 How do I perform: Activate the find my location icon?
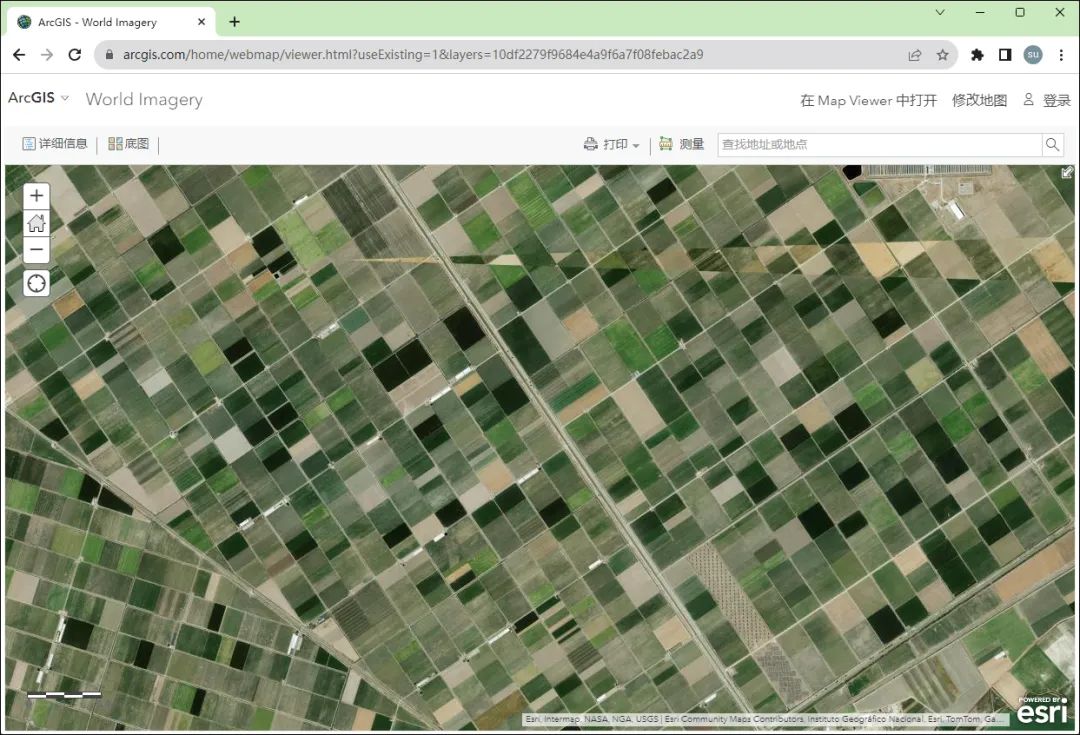(36, 283)
